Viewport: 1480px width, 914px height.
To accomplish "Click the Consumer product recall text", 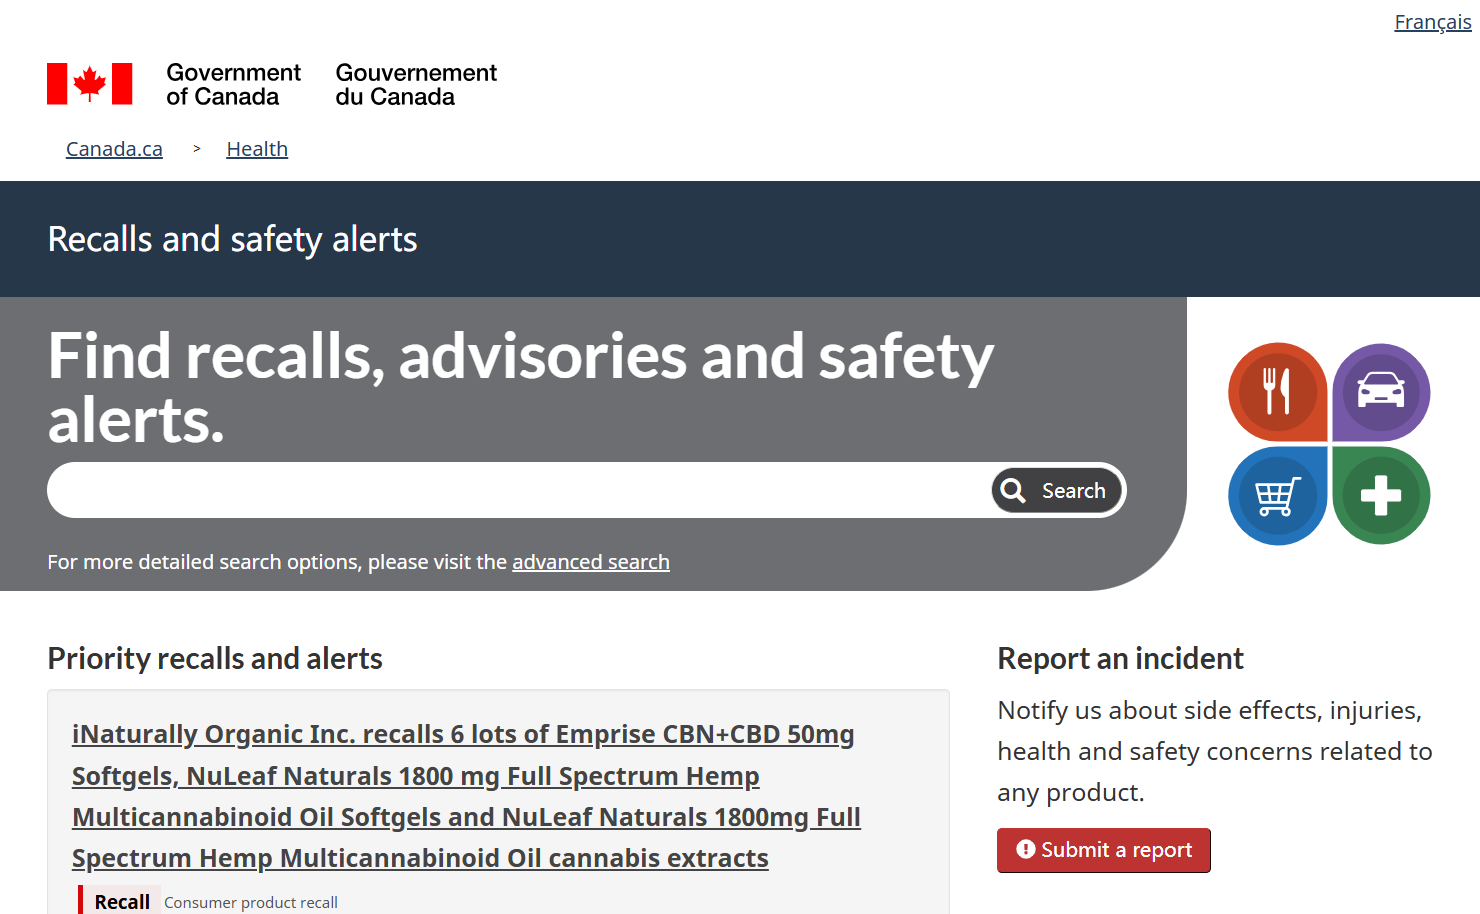I will pyautogui.click(x=251, y=902).
